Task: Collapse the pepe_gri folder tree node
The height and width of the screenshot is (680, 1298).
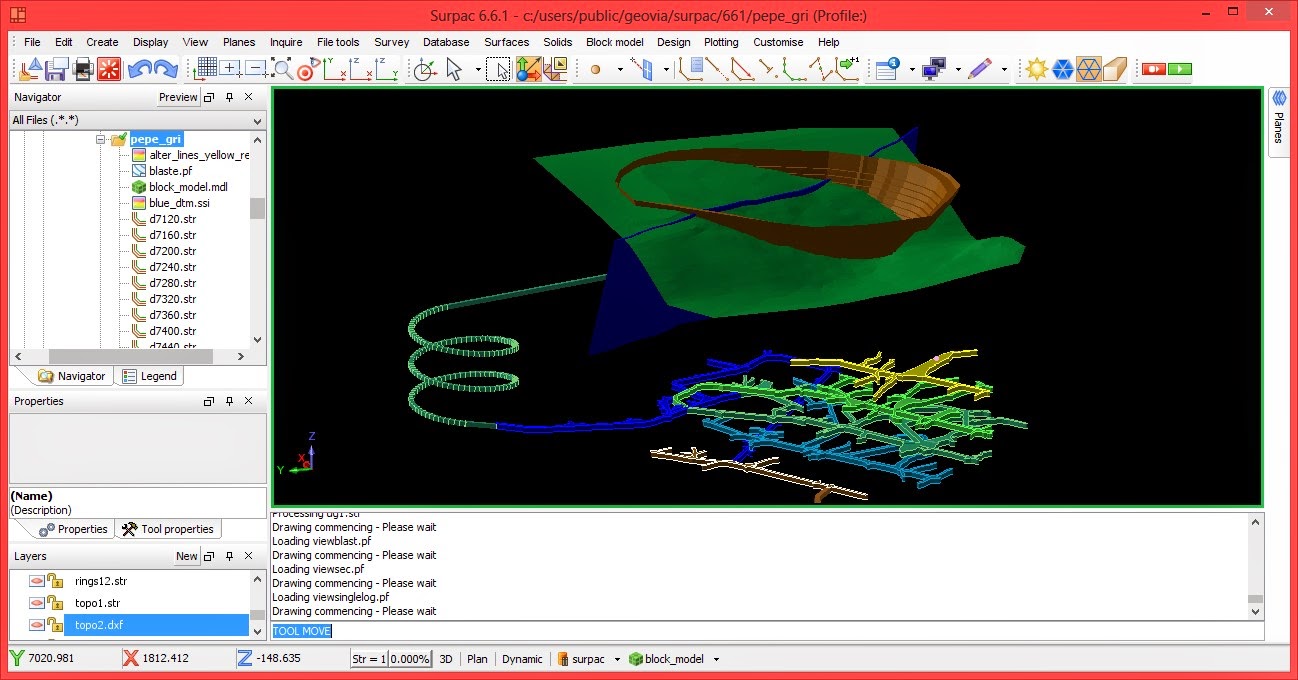Action: click(101, 139)
